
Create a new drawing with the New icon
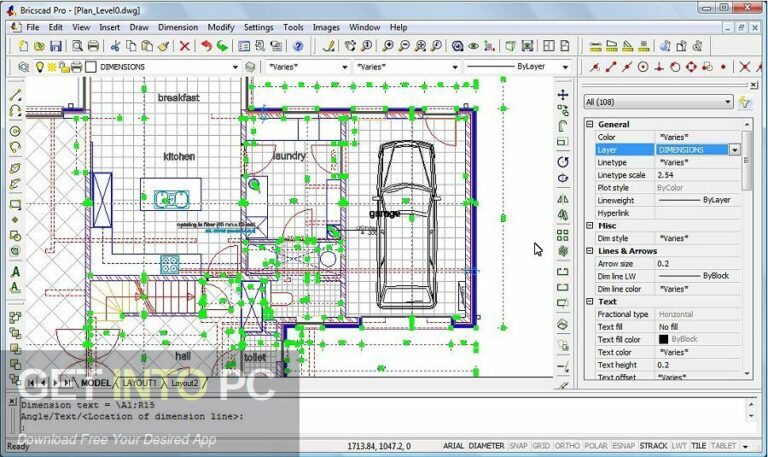click(x=23, y=46)
